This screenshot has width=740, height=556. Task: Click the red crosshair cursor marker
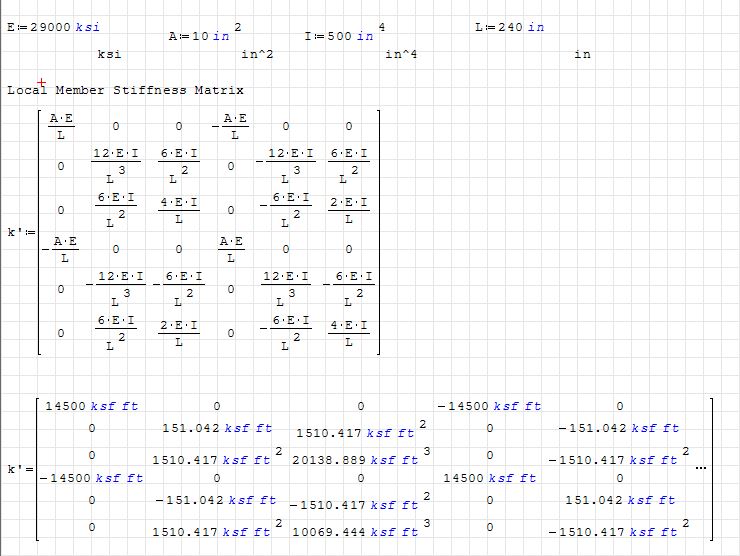(41, 83)
